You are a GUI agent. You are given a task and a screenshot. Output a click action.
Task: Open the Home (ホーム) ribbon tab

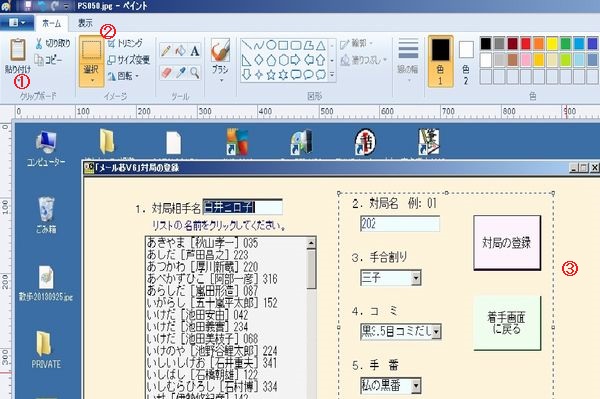click(52, 23)
